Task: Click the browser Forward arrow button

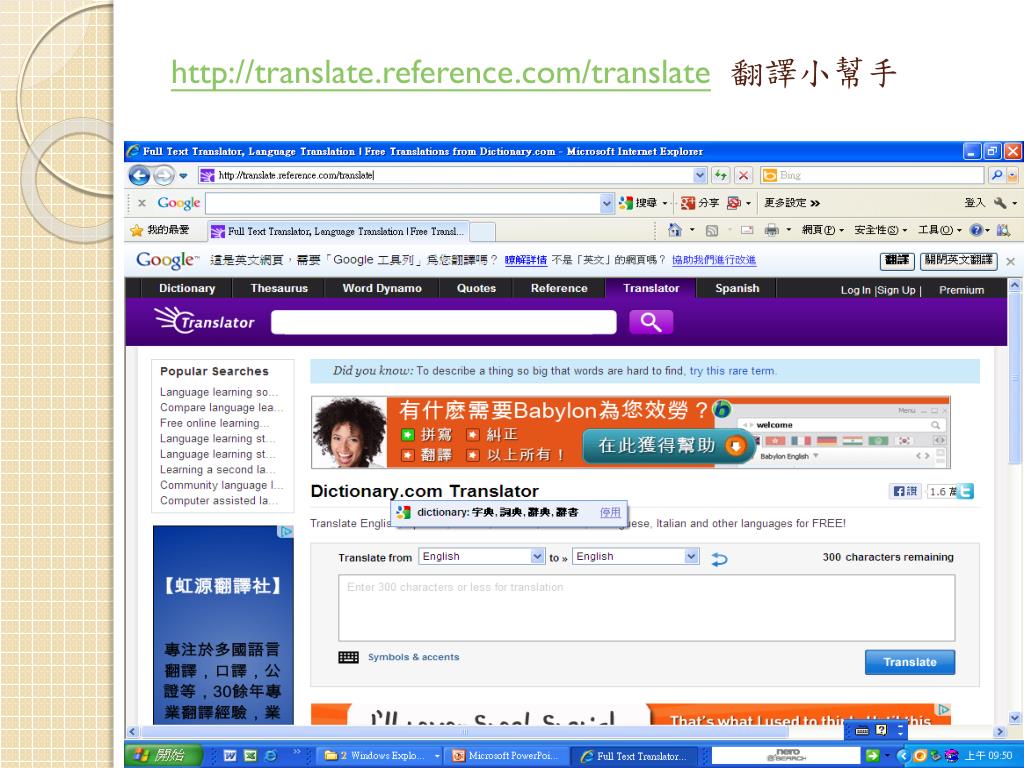Action: 163,175
